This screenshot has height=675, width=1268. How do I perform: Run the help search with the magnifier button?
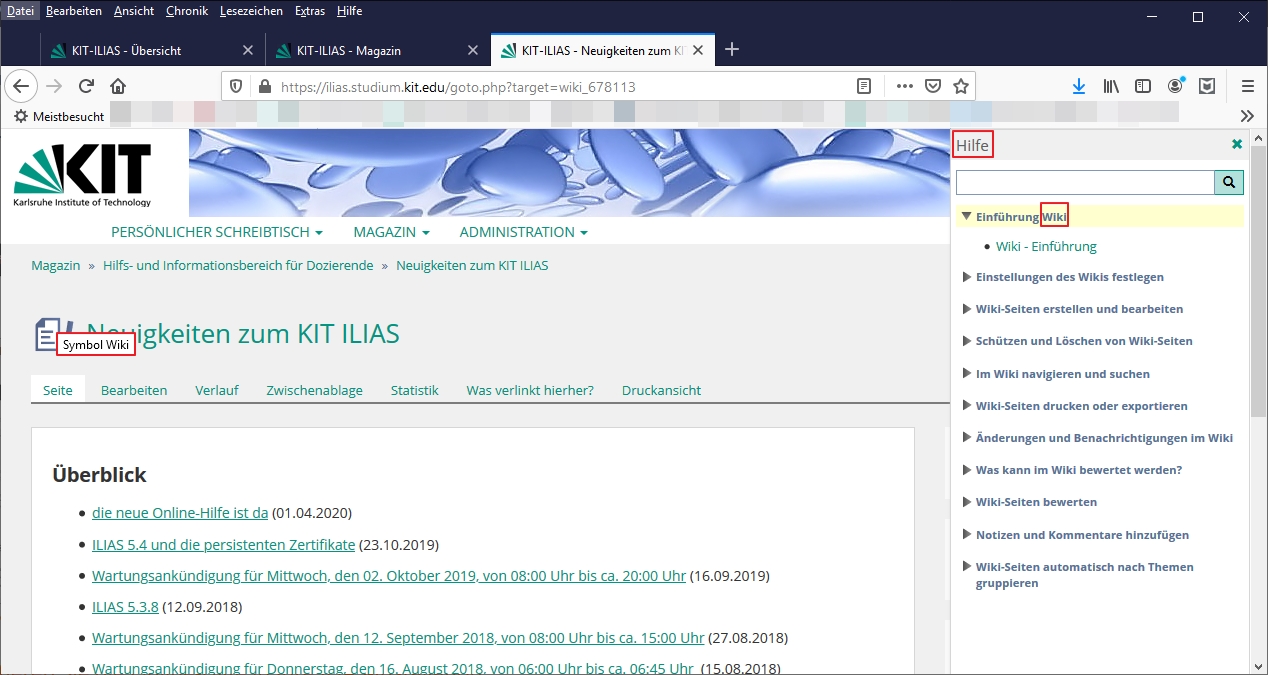tap(1229, 182)
